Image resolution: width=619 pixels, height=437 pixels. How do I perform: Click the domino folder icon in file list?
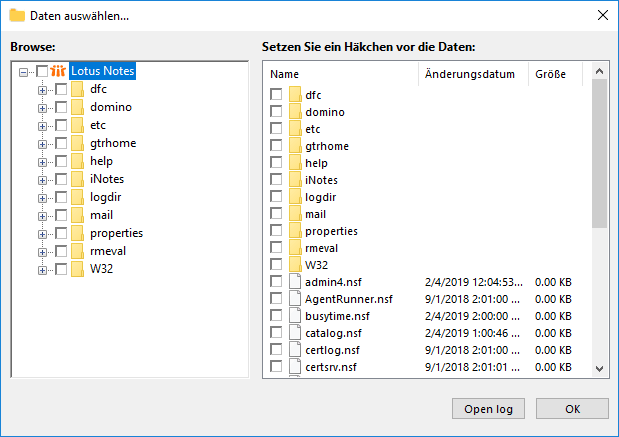pos(295,112)
